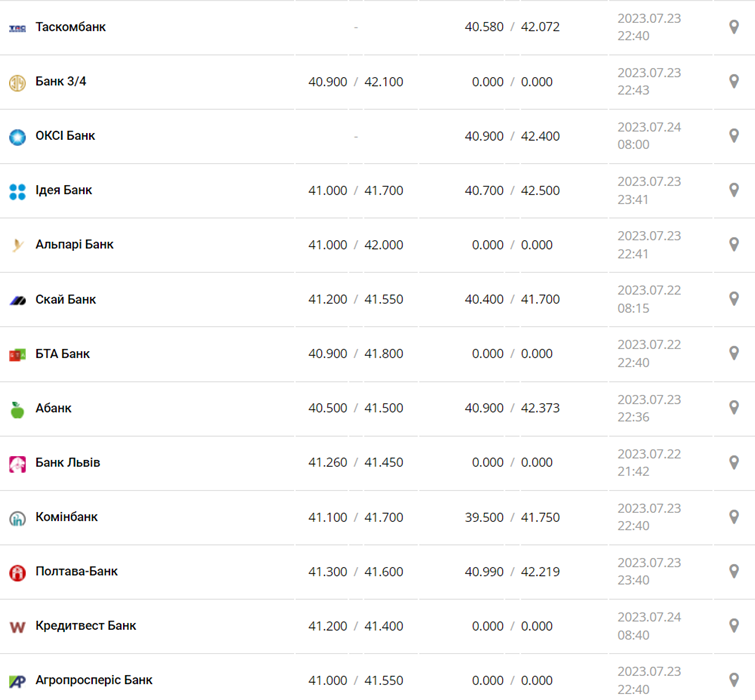
Task: Open location marker for Банк 3/4
Action: 733,82
